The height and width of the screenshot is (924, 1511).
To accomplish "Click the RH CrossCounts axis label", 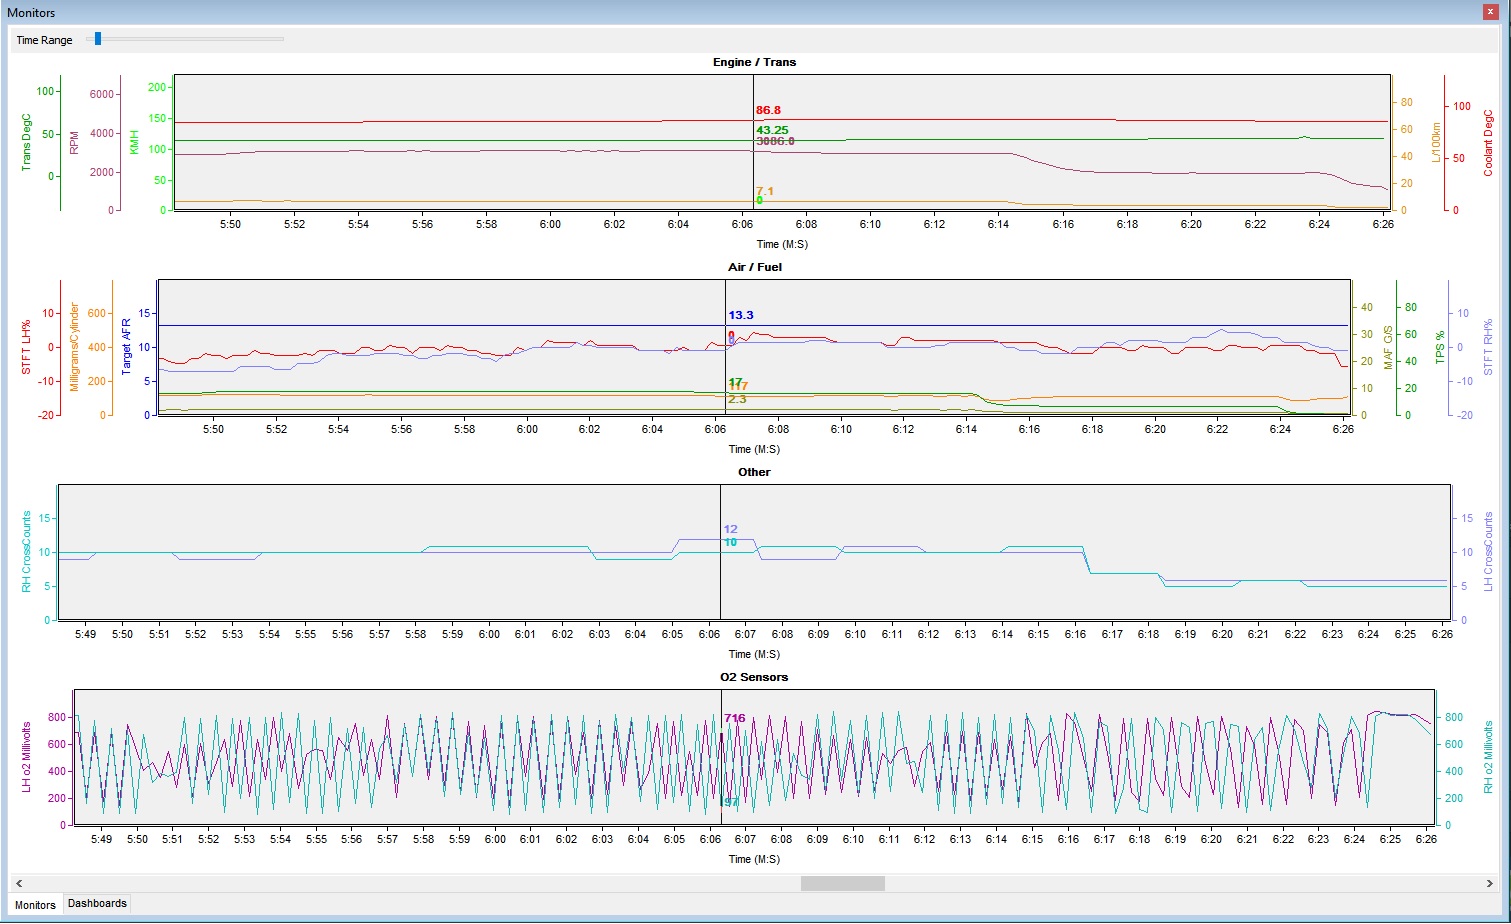I will 27,552.
